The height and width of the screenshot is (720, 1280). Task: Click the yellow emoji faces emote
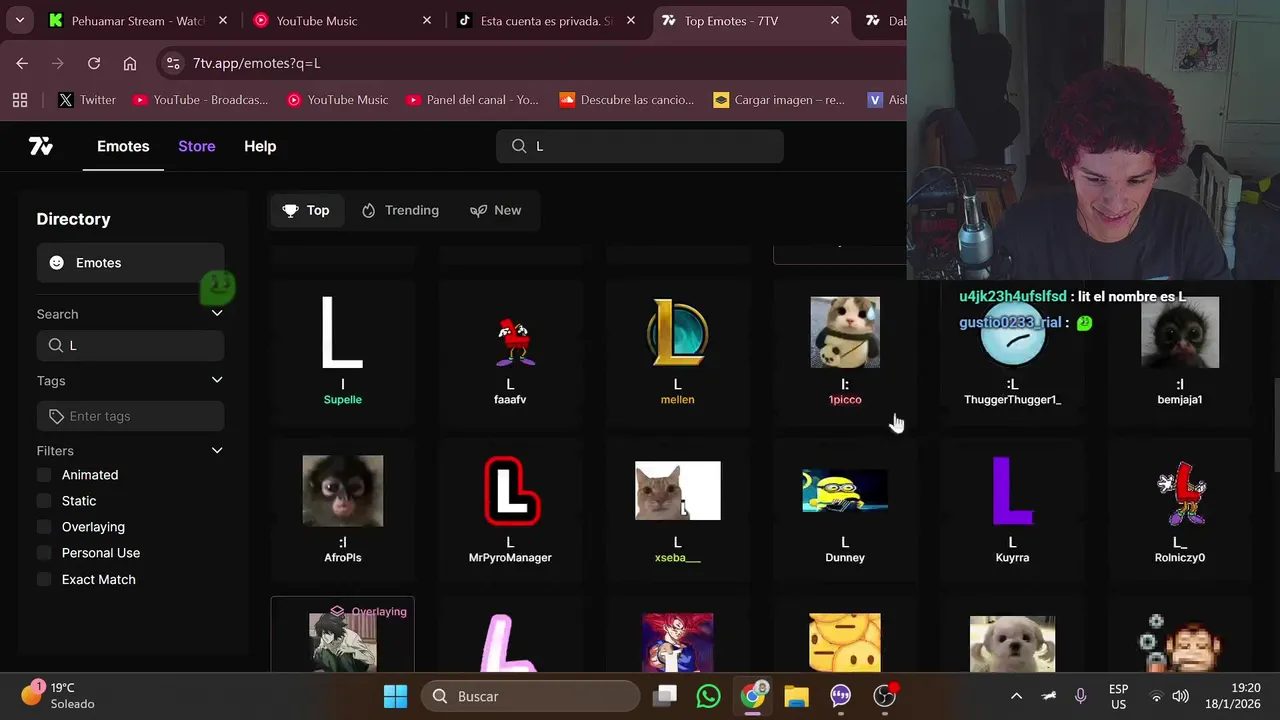845,642
